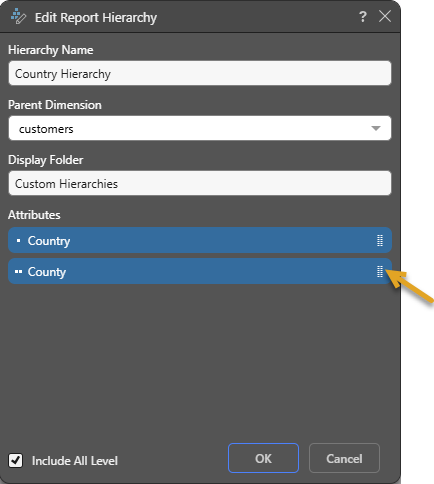
Task: Confirm changes with the OK button
Action: (263, 458)
